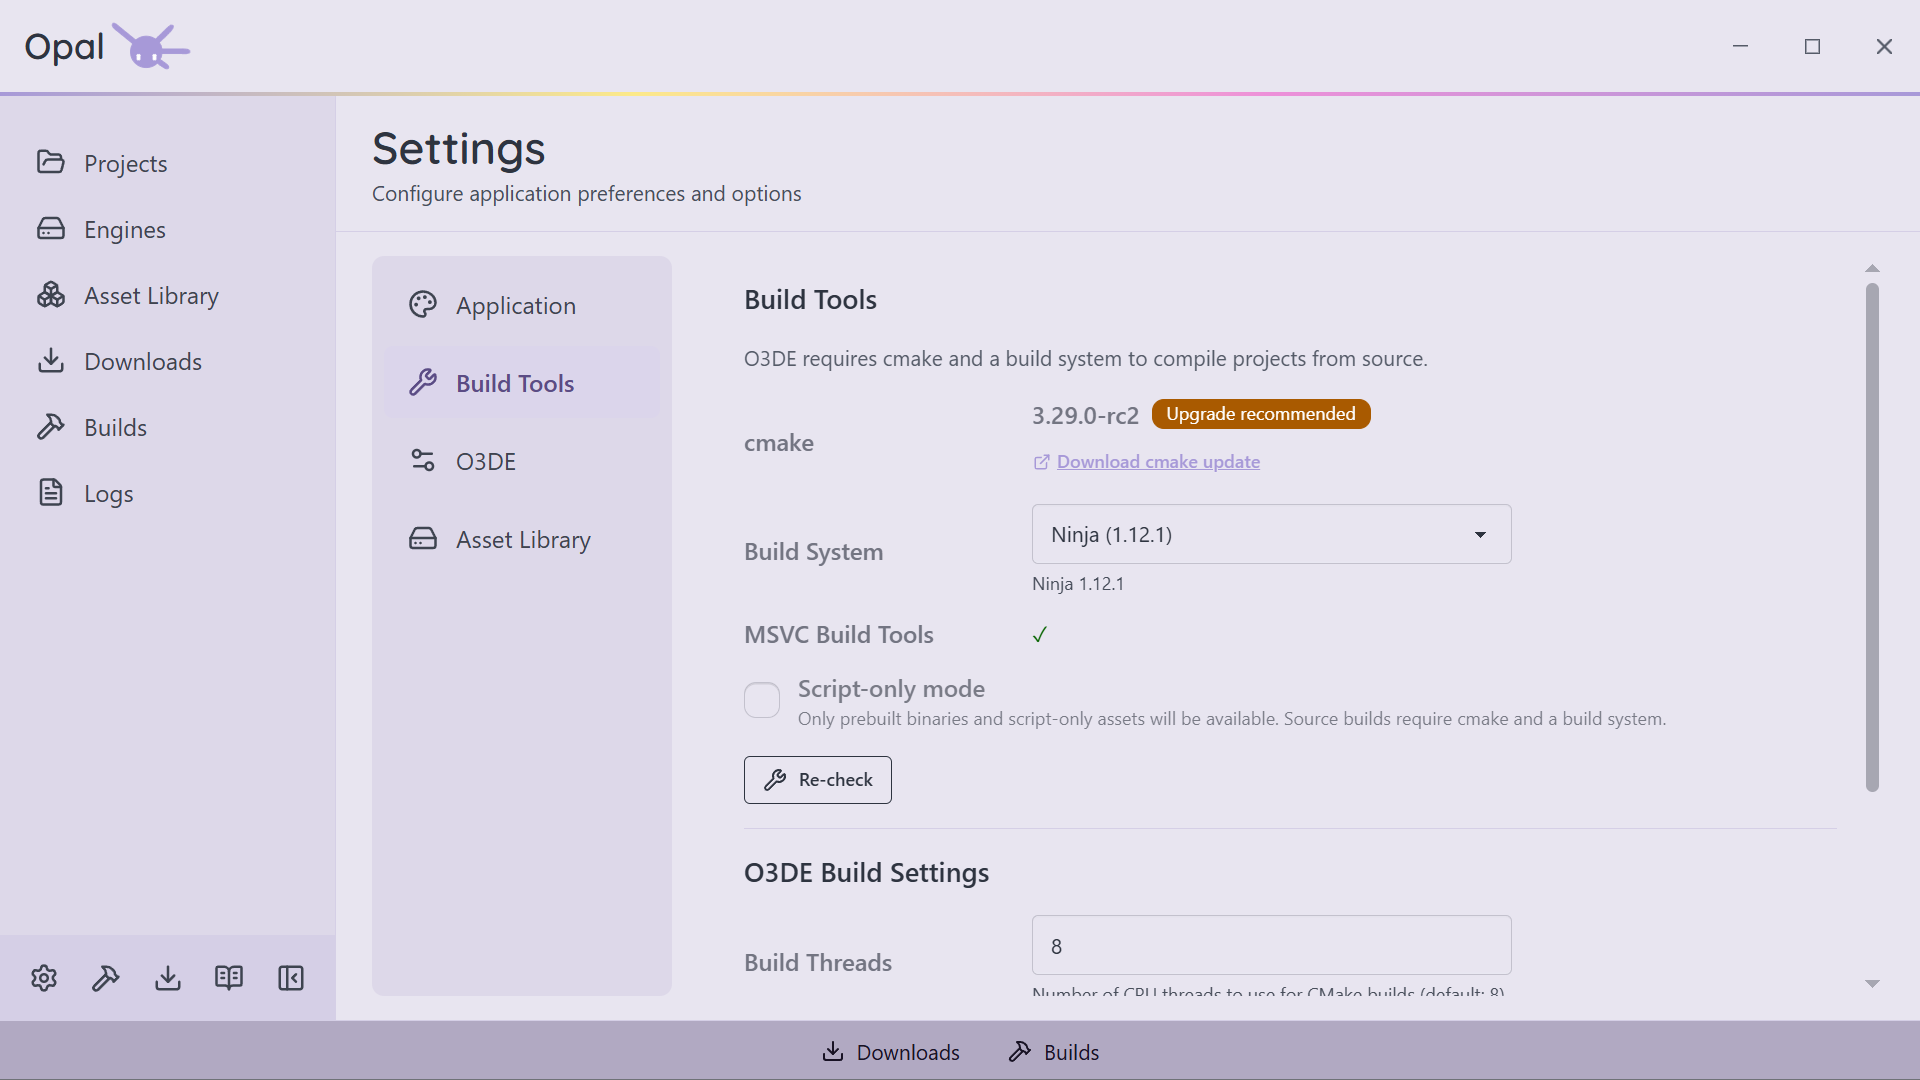Click the O3DE Build Settings heading
The width and height of the screenshot is (1920, 1080).
(x=866, y=873)
